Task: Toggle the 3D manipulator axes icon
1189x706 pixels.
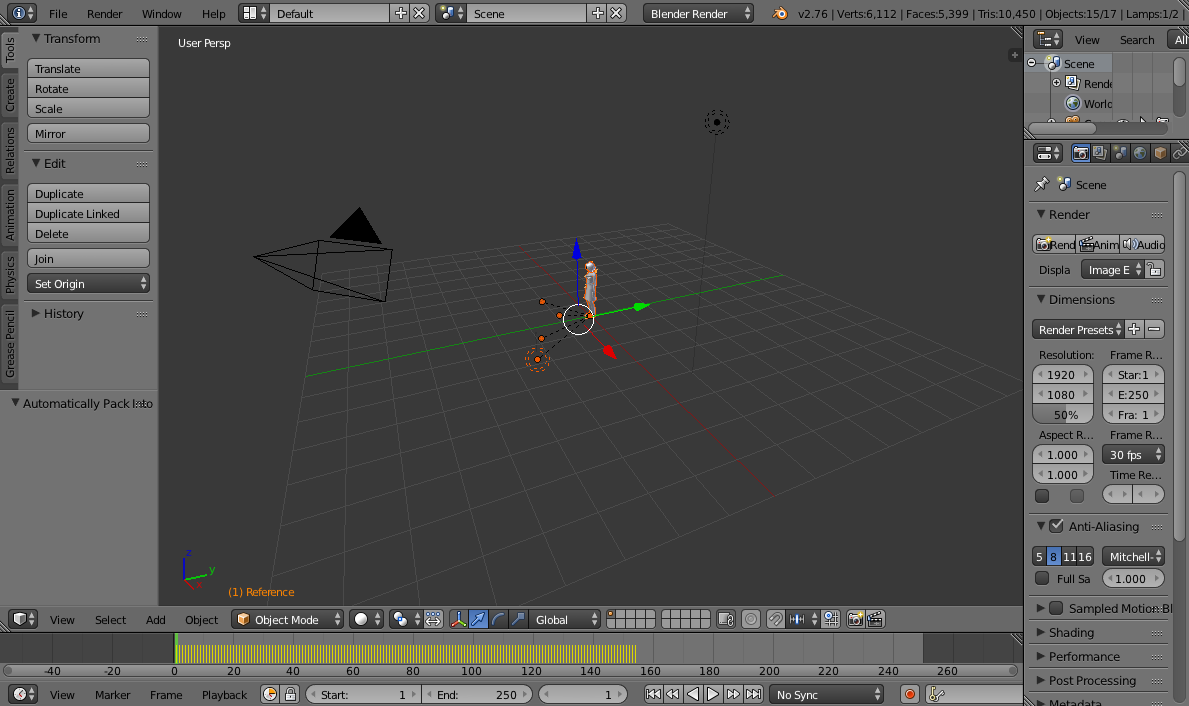Action: 459,620
